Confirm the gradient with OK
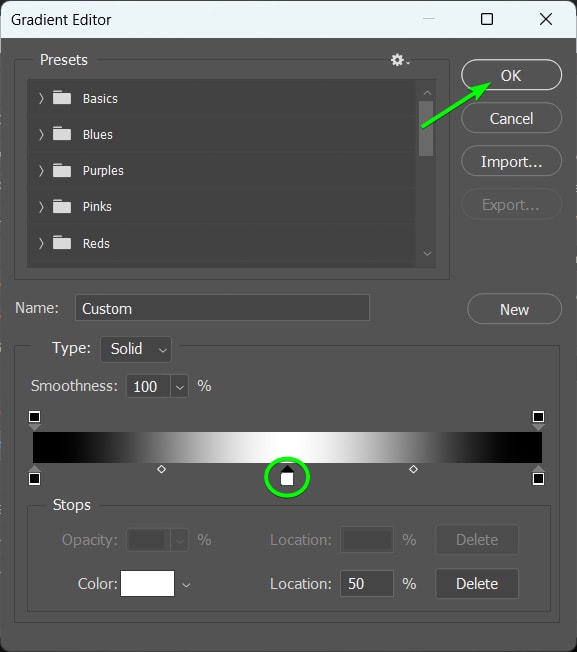577x652 pixels. click(x=511, y=75)
